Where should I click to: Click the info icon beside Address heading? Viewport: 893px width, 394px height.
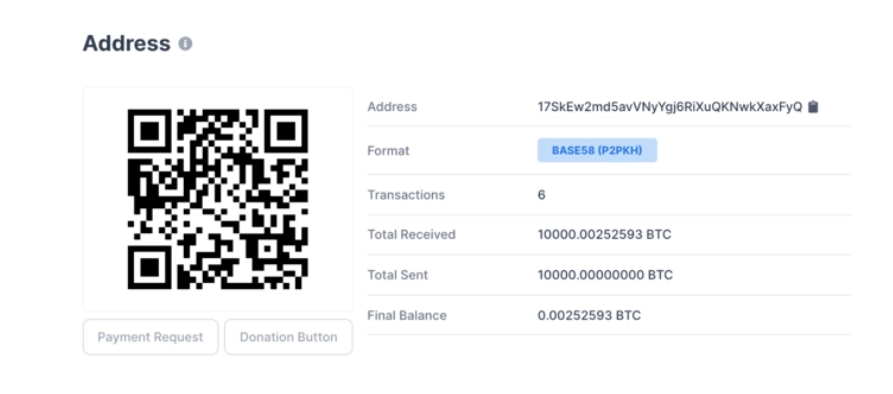coord(185,44)
